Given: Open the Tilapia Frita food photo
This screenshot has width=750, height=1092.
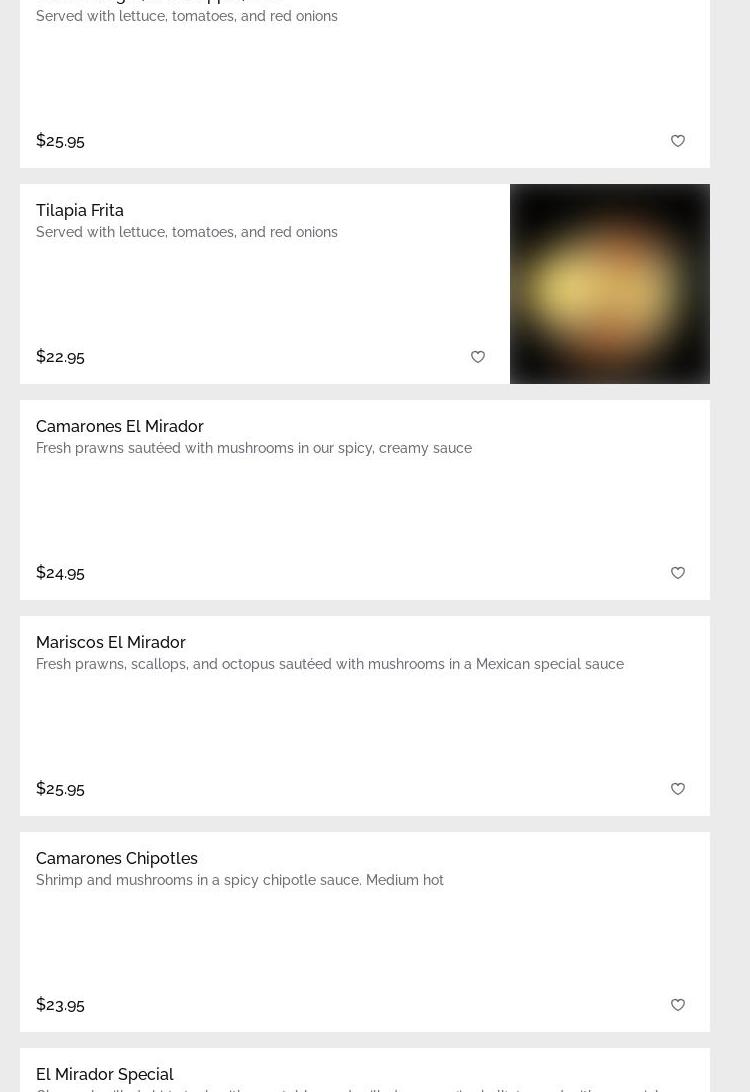Looking at the screenshot, I should [609, 283].
